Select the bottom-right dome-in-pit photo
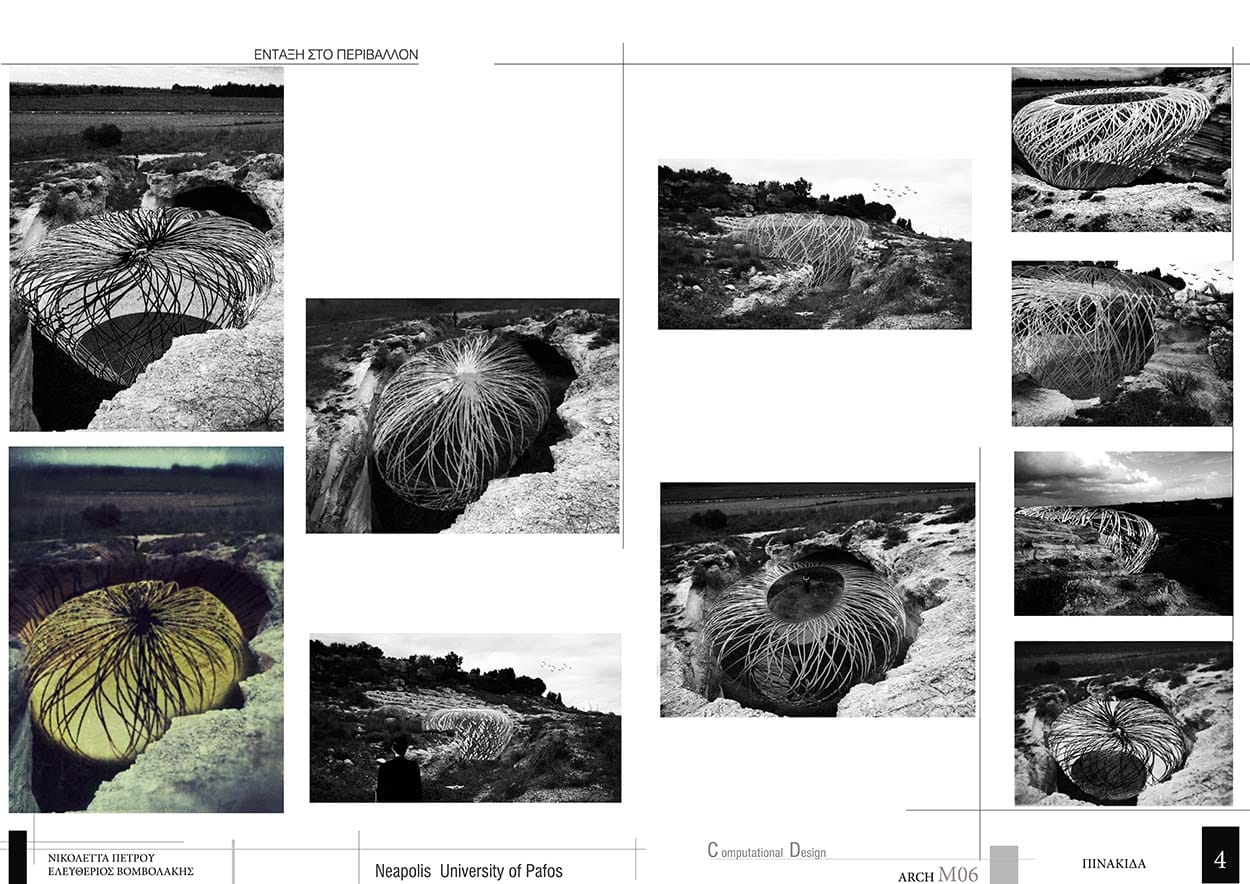This screenshot has height=884, width=1250. pos(1123,723)
